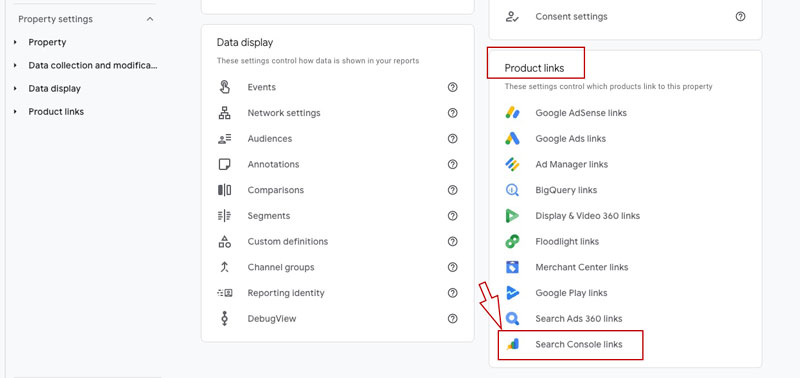Expand the Product links sidebar arrow

click(x=15, y=111)
